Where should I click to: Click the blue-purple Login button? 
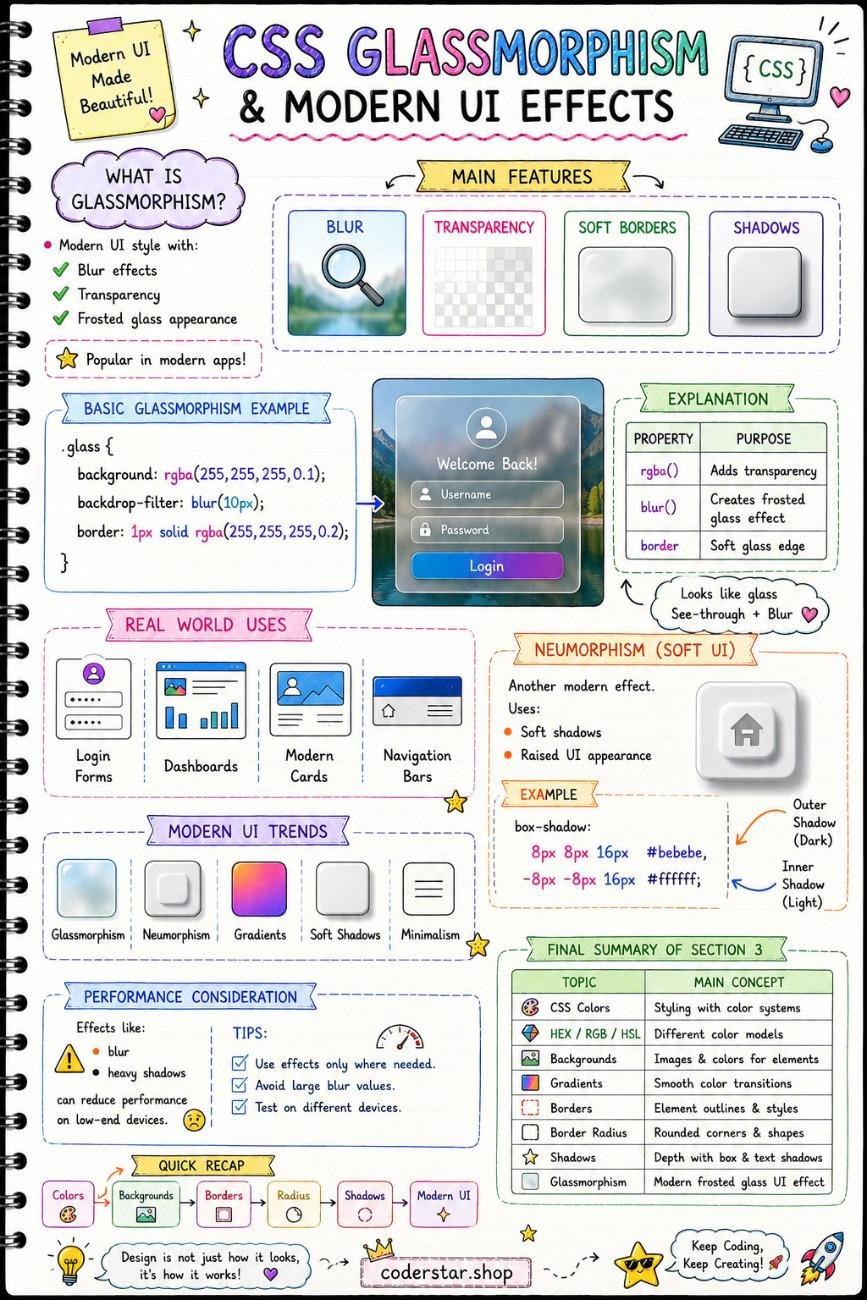point(487,566)
